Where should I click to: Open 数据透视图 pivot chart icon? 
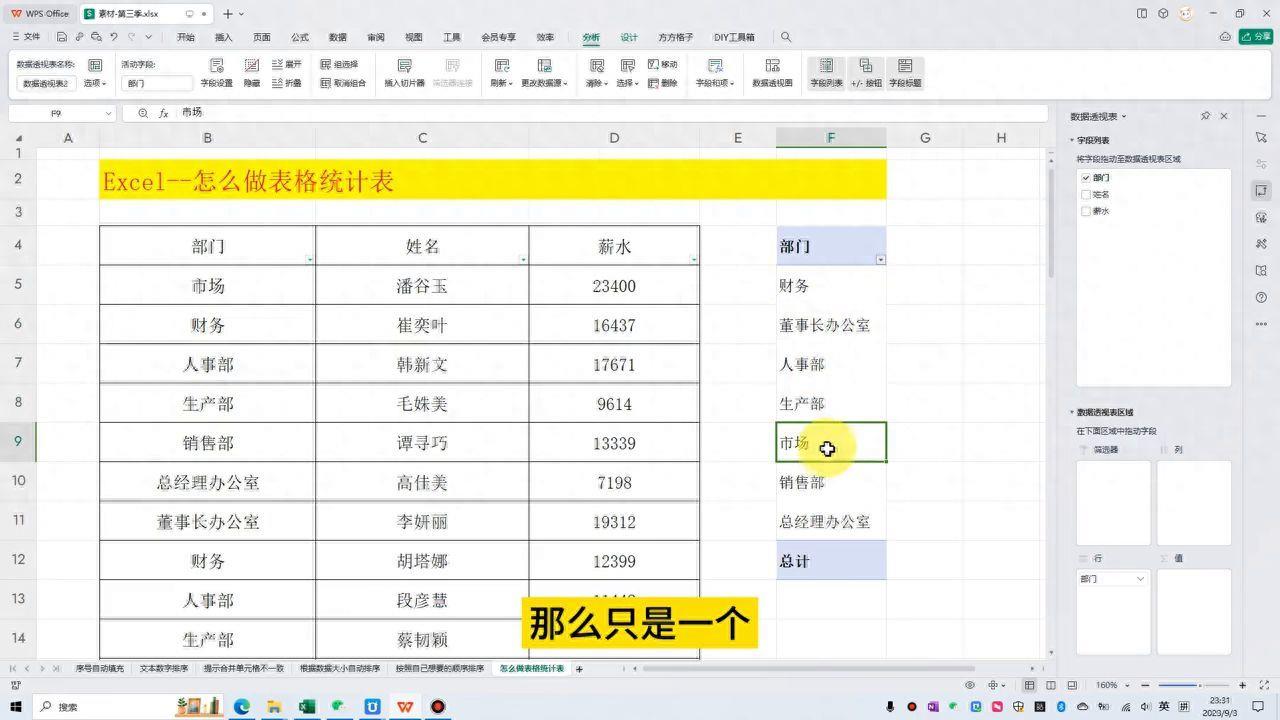pos(772,67)
